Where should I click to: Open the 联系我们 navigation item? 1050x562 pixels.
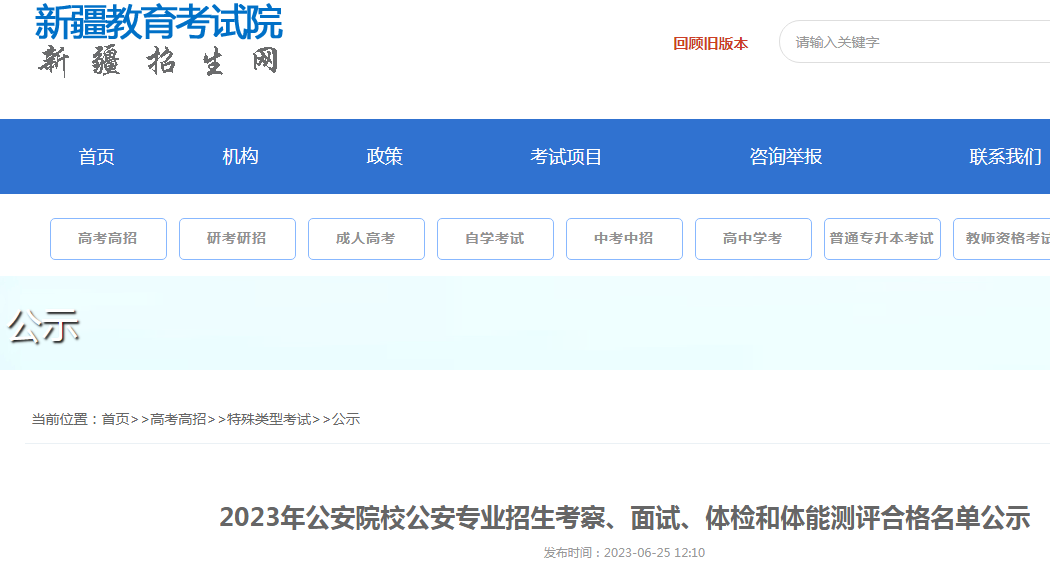pos(1005,157)
